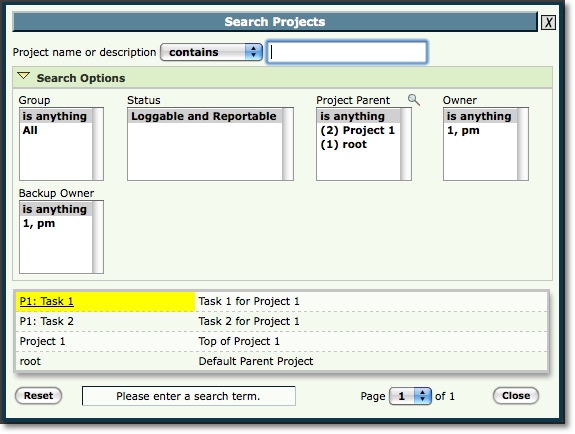Click the Project Parent magnifier search icon
Screen dimensions: 575x434
click(x=414, y=99)
